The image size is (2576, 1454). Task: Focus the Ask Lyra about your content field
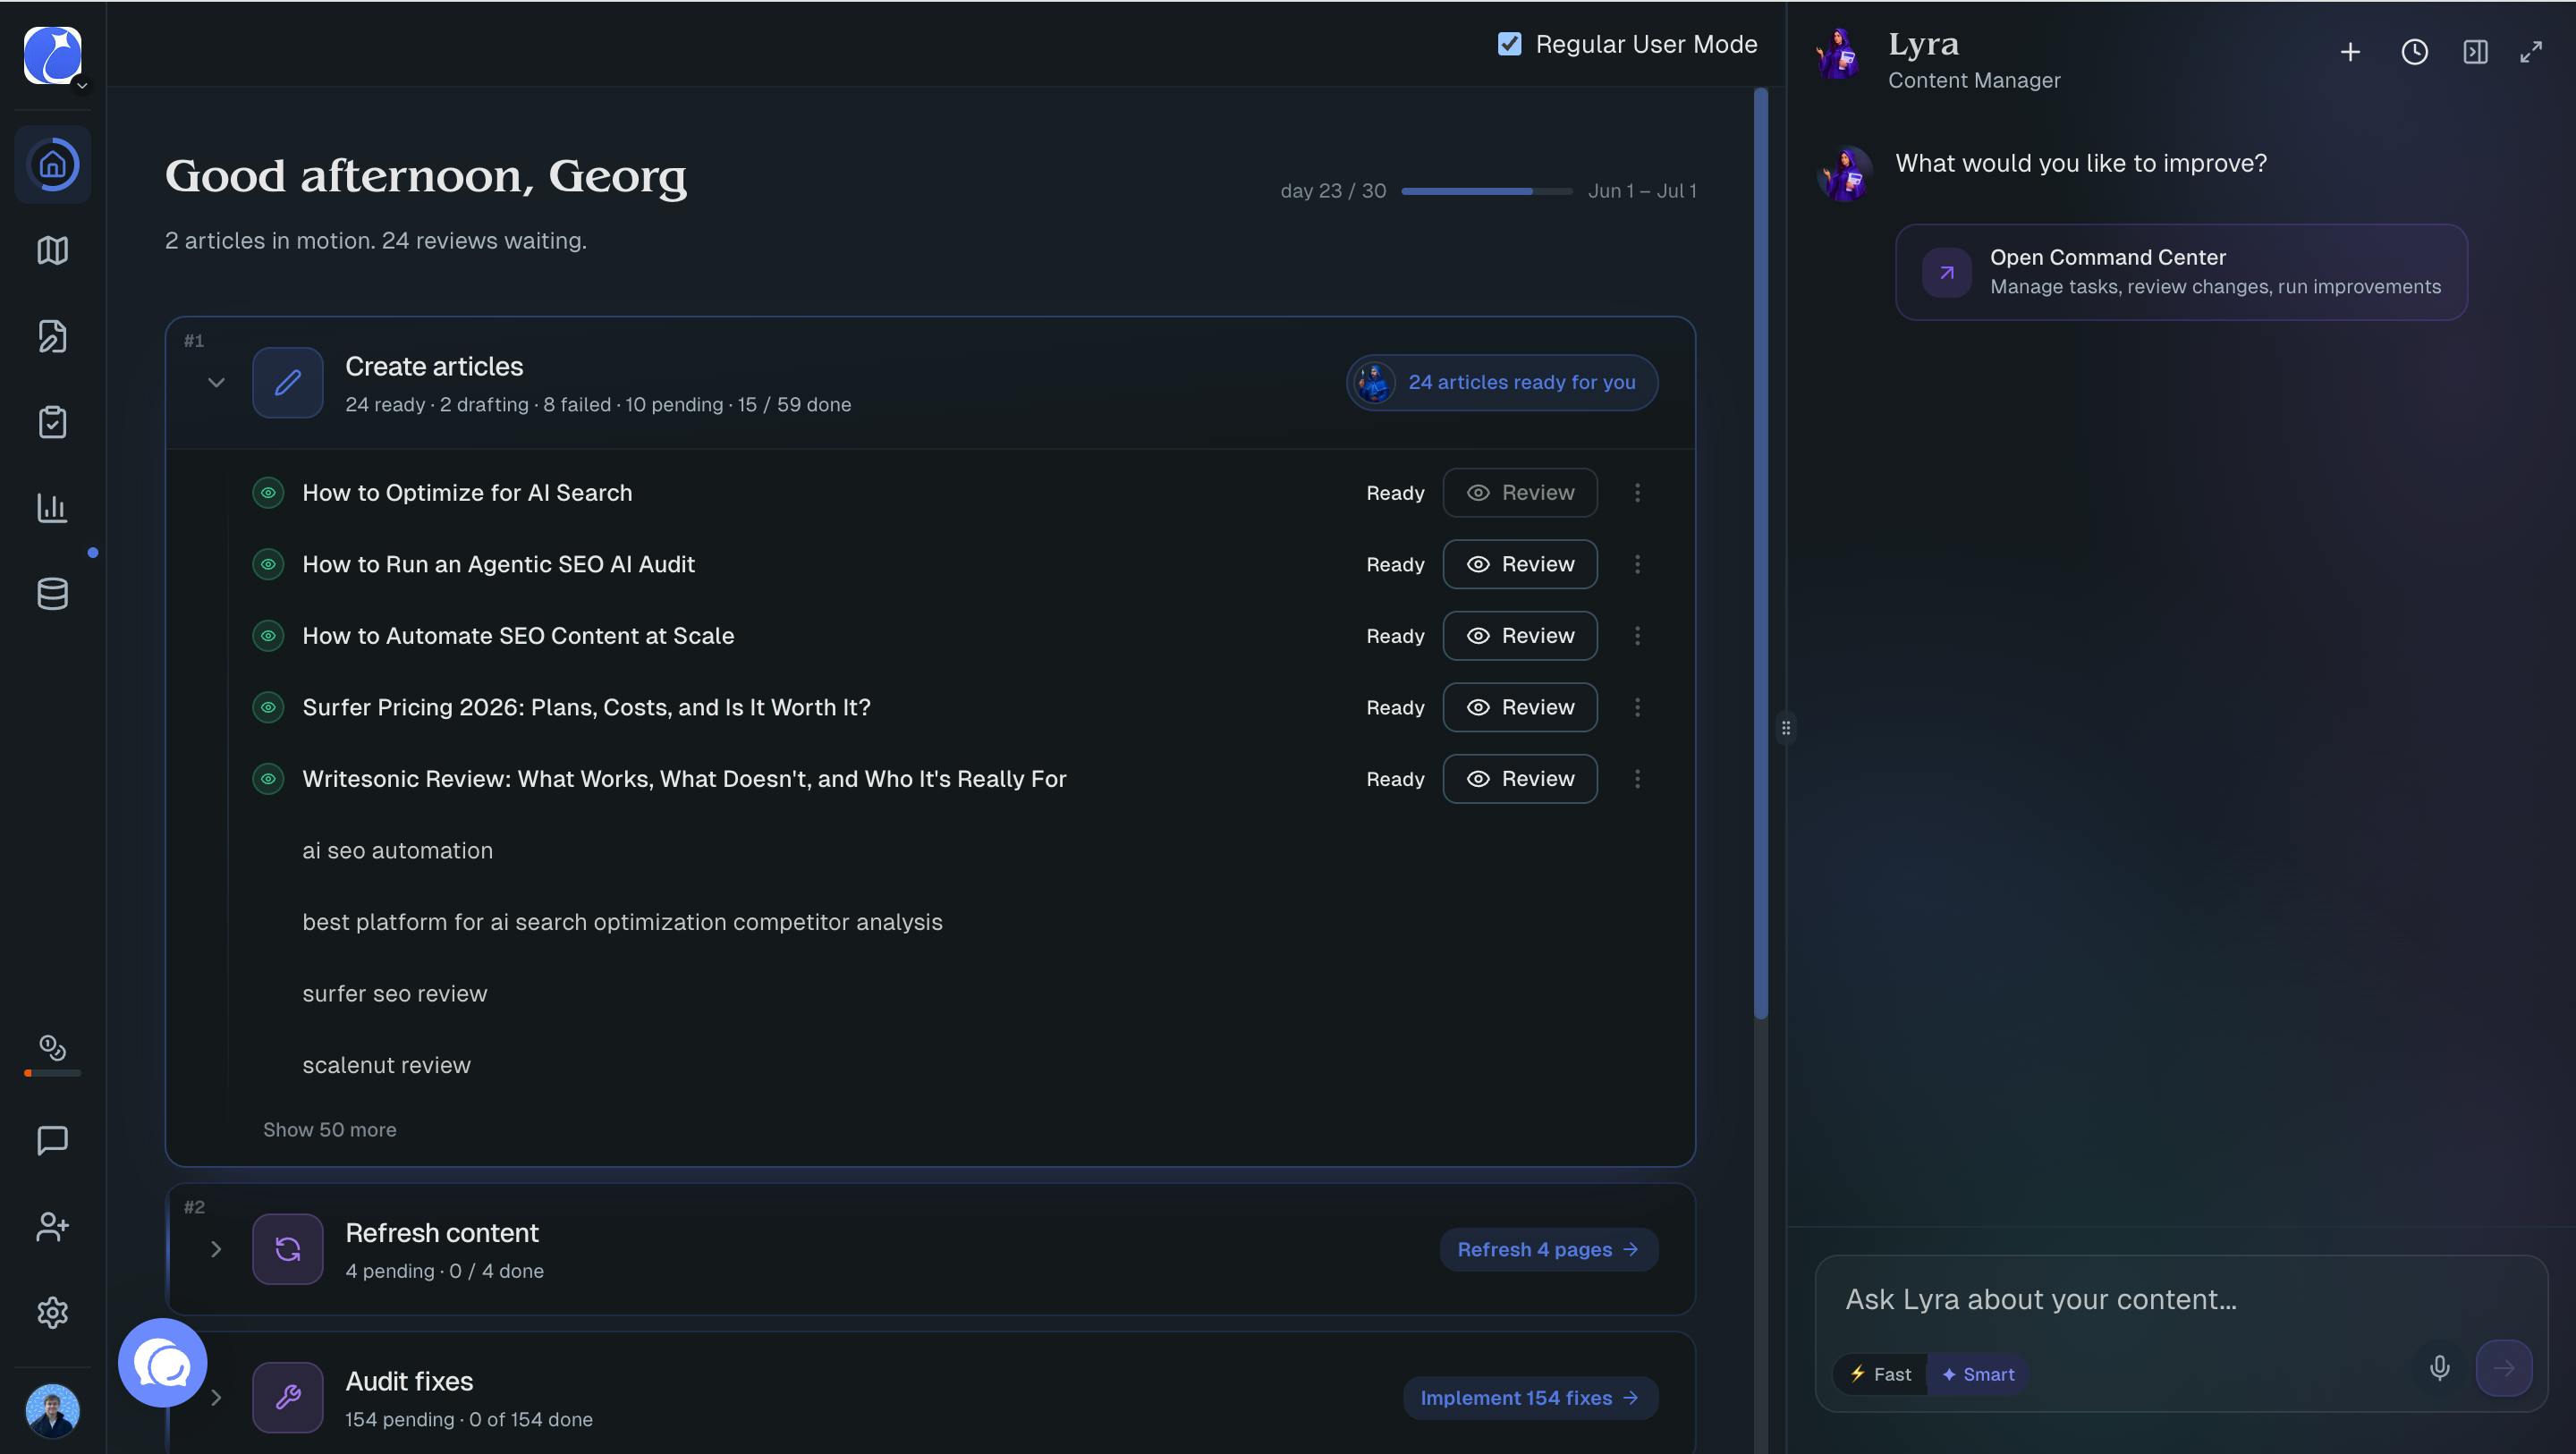(2180, 1299)
